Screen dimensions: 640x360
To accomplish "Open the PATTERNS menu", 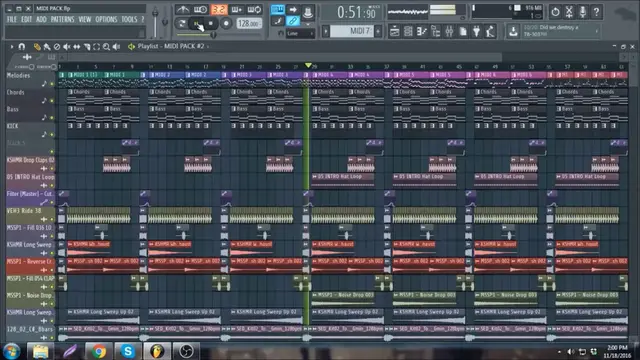I will 62,20.
